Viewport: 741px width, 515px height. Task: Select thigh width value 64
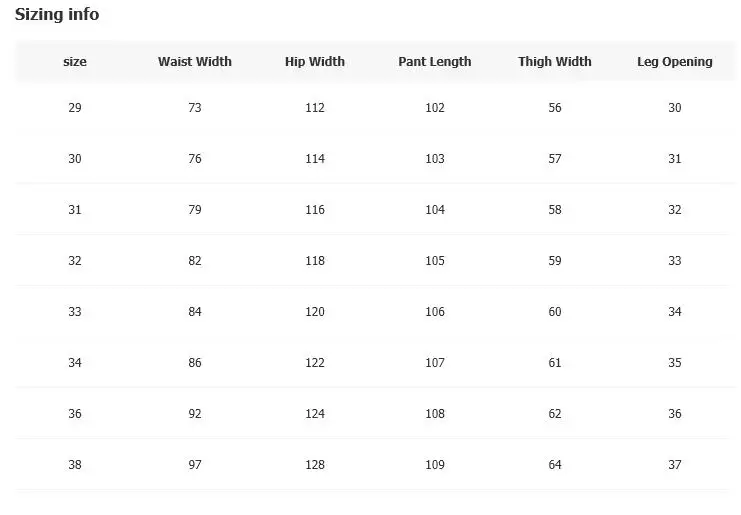(x=555, y=465)
